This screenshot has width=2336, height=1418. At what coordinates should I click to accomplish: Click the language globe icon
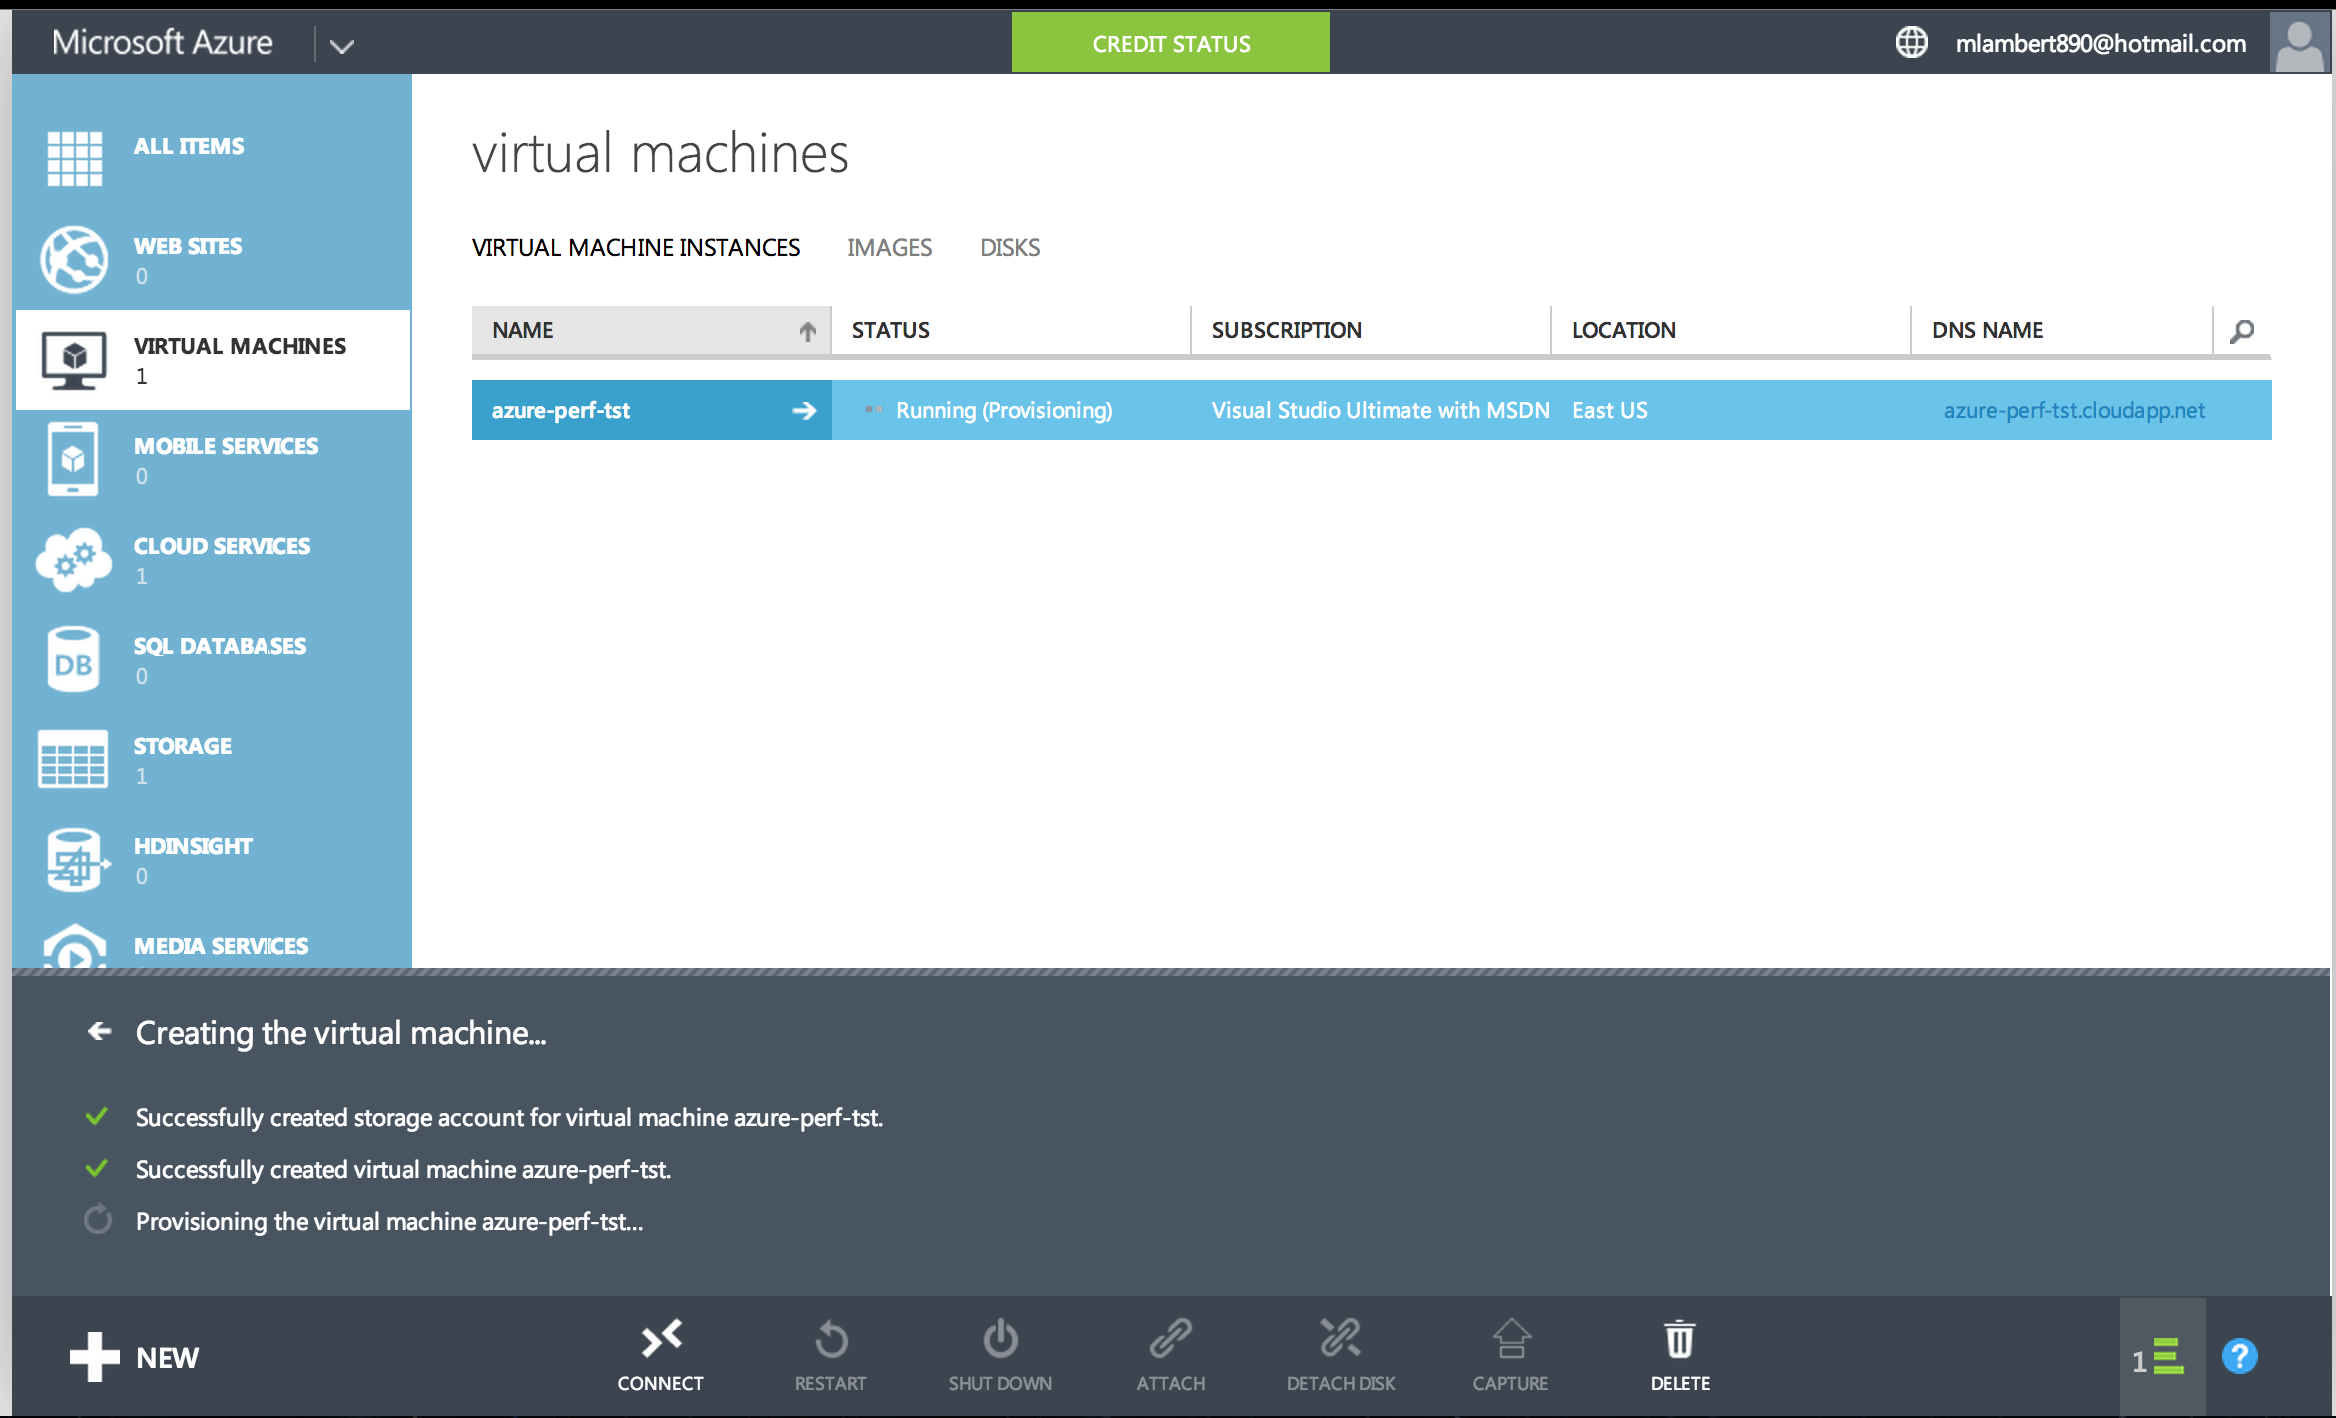pyautogui.click(x=1911, y=43)
